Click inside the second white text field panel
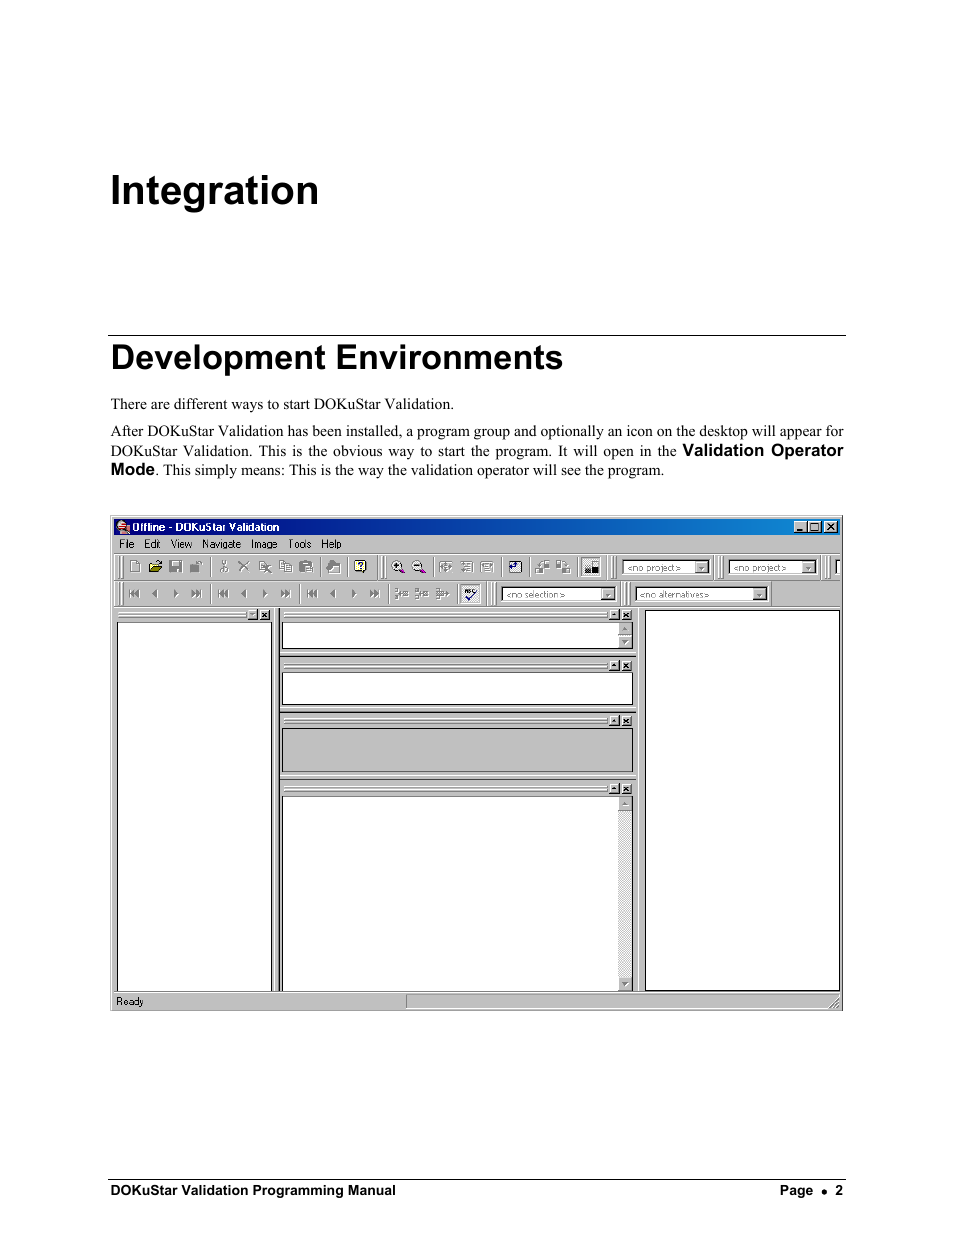The image size is (954, 1235). (457, 688)
